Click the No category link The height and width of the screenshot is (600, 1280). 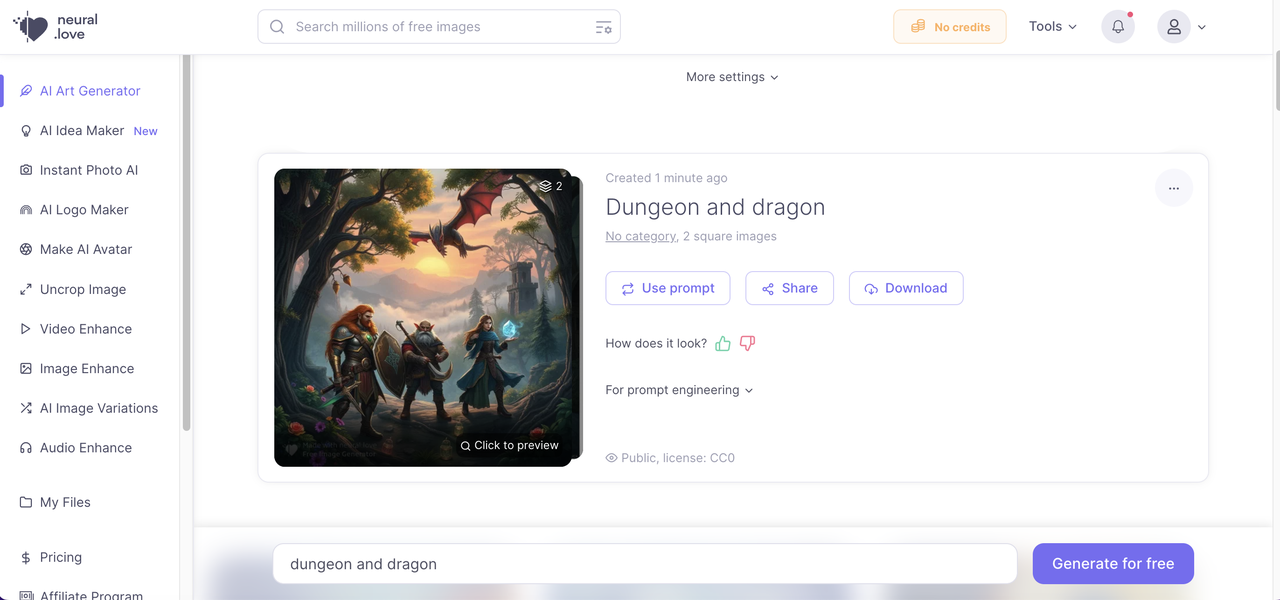click(641, 237)
